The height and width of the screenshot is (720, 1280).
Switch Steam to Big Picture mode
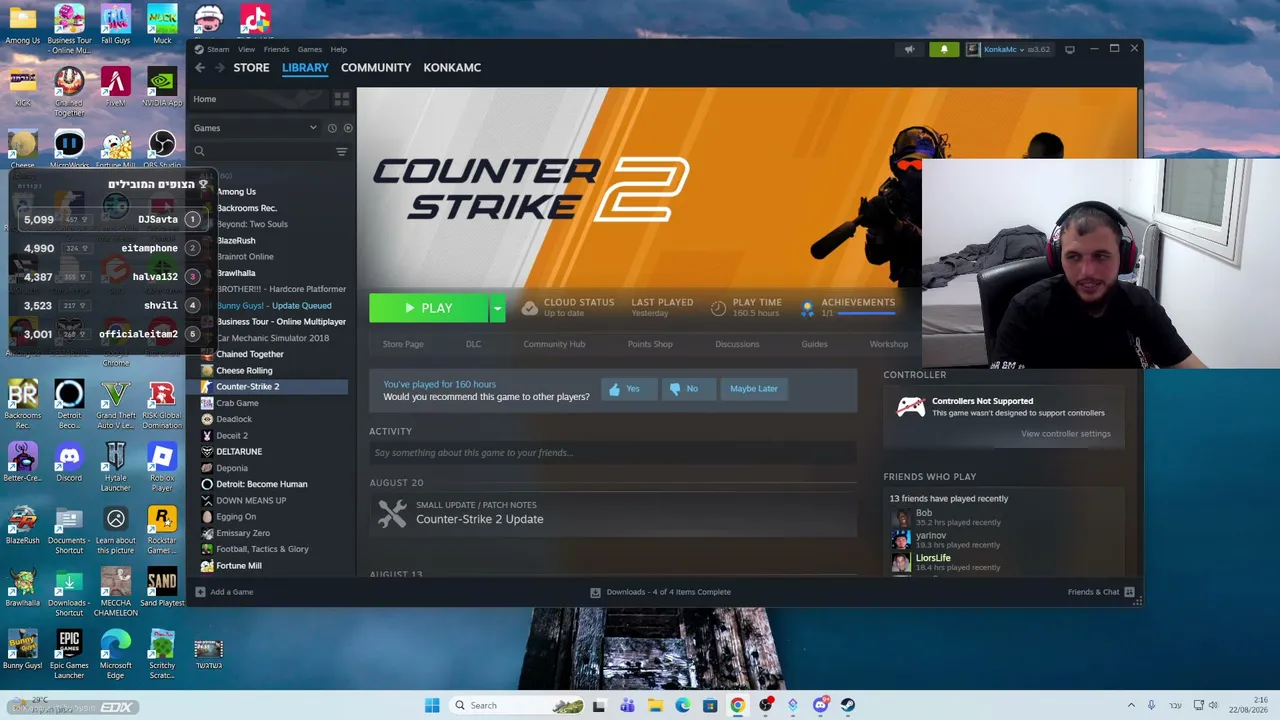click(1069, 49)
